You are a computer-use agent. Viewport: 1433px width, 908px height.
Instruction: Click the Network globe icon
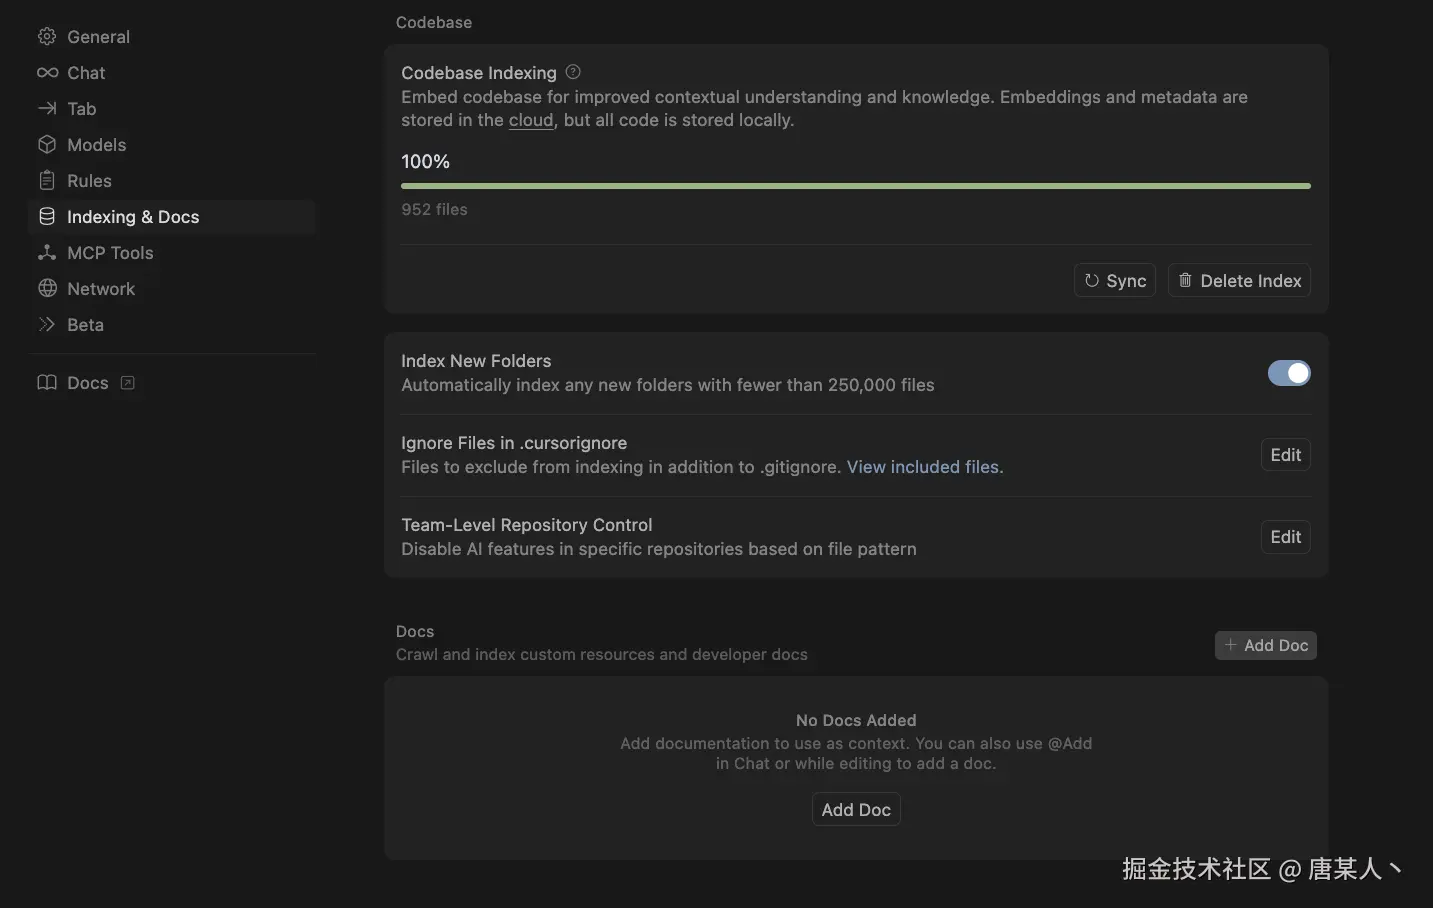(47, 289)
